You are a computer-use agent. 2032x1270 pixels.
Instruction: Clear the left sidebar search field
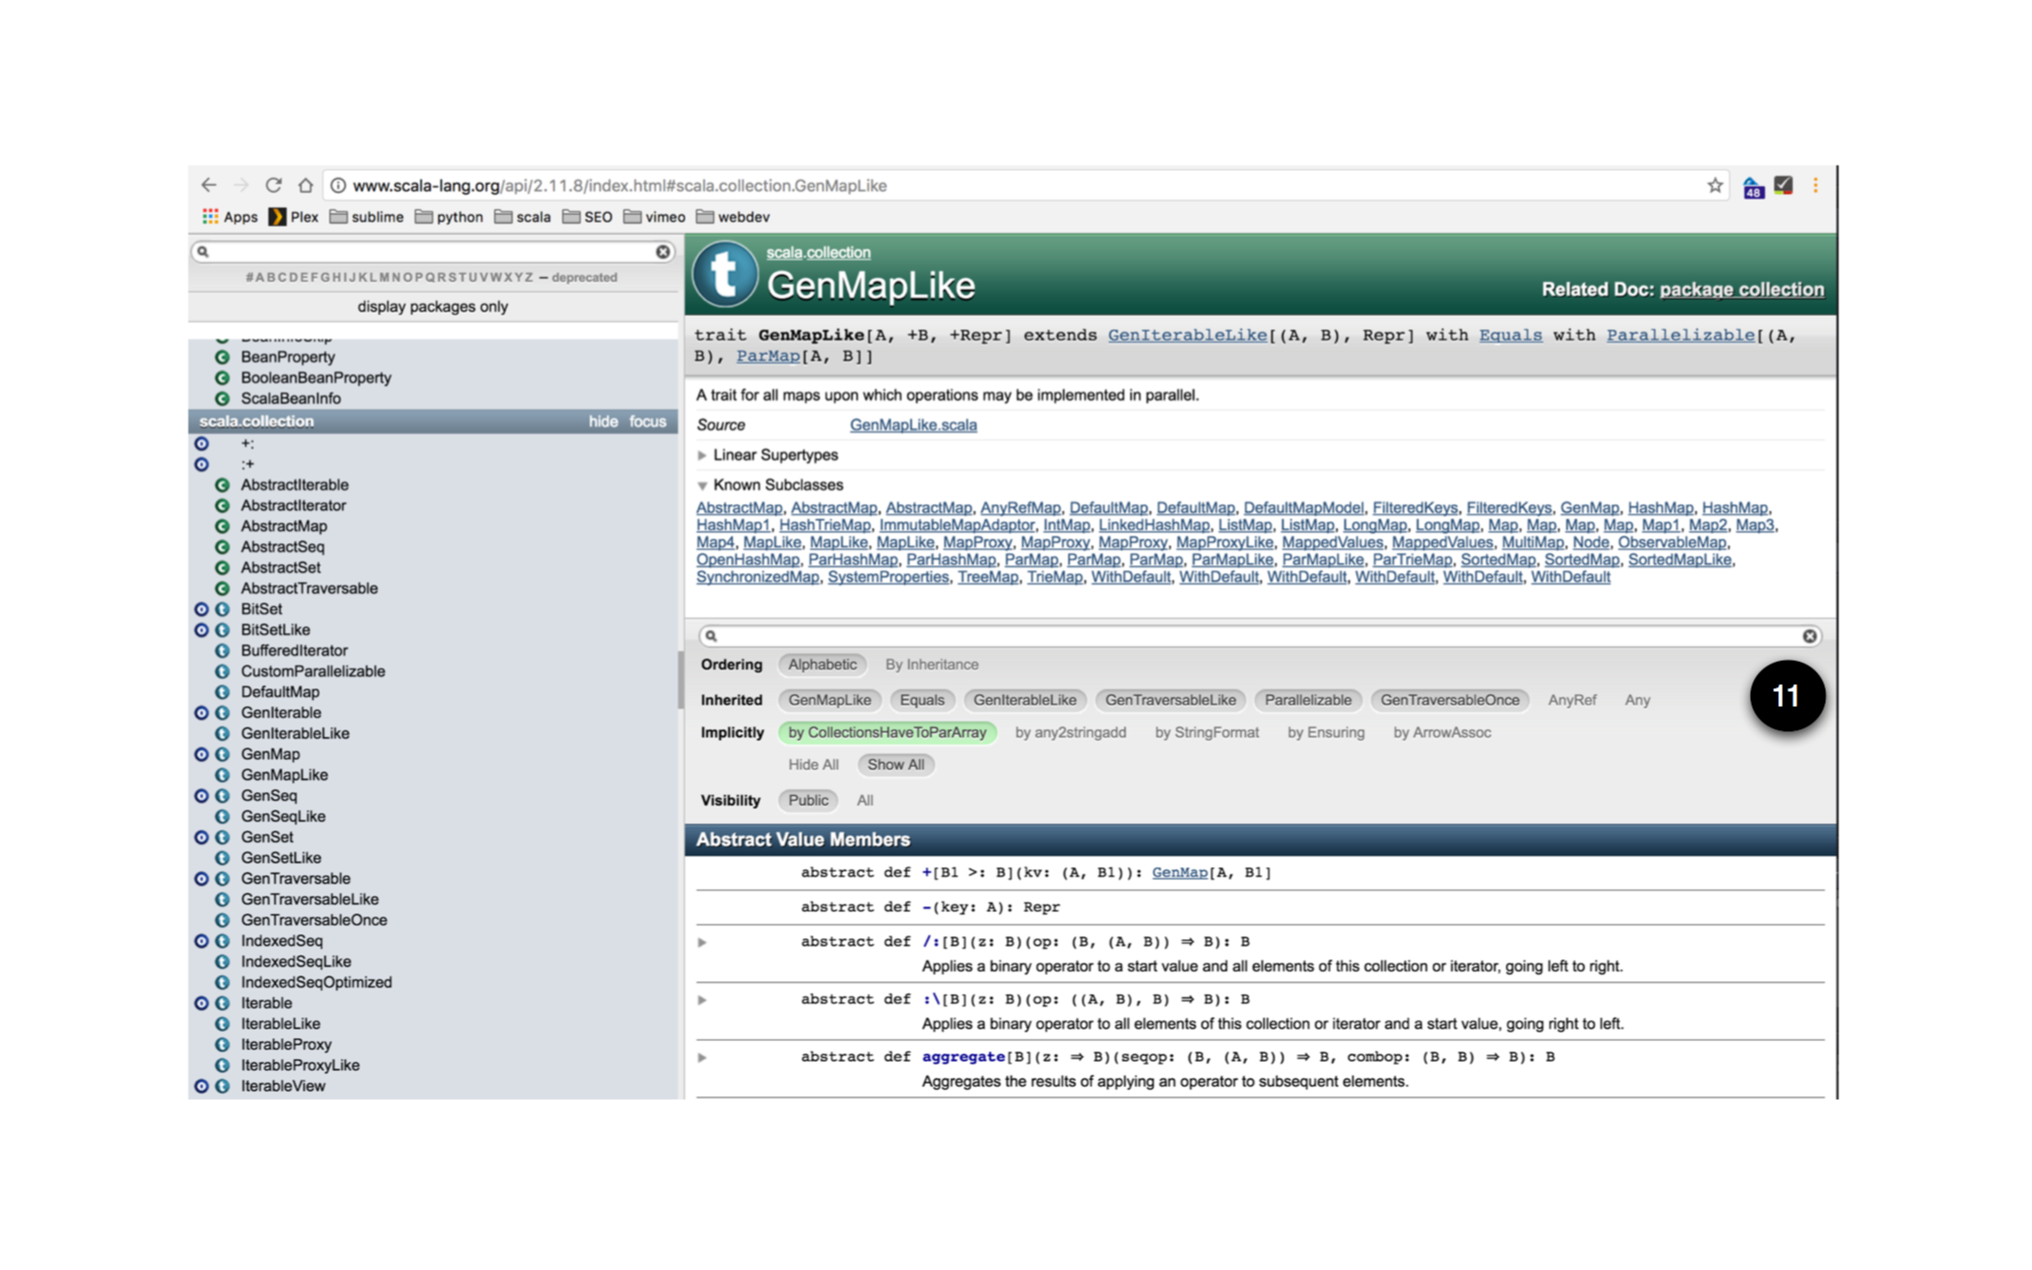663,252
